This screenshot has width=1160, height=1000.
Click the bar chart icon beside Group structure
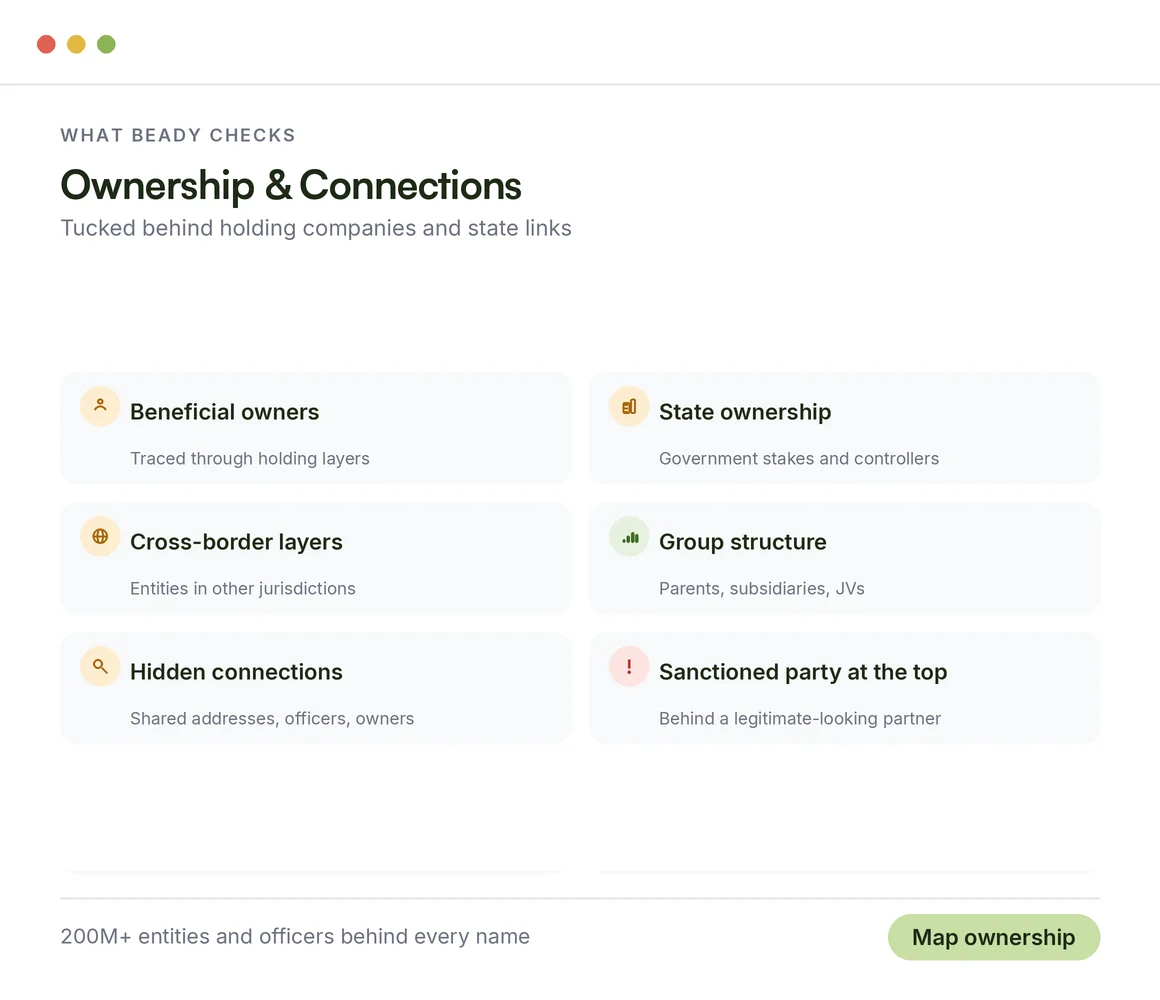click(629, 536)
